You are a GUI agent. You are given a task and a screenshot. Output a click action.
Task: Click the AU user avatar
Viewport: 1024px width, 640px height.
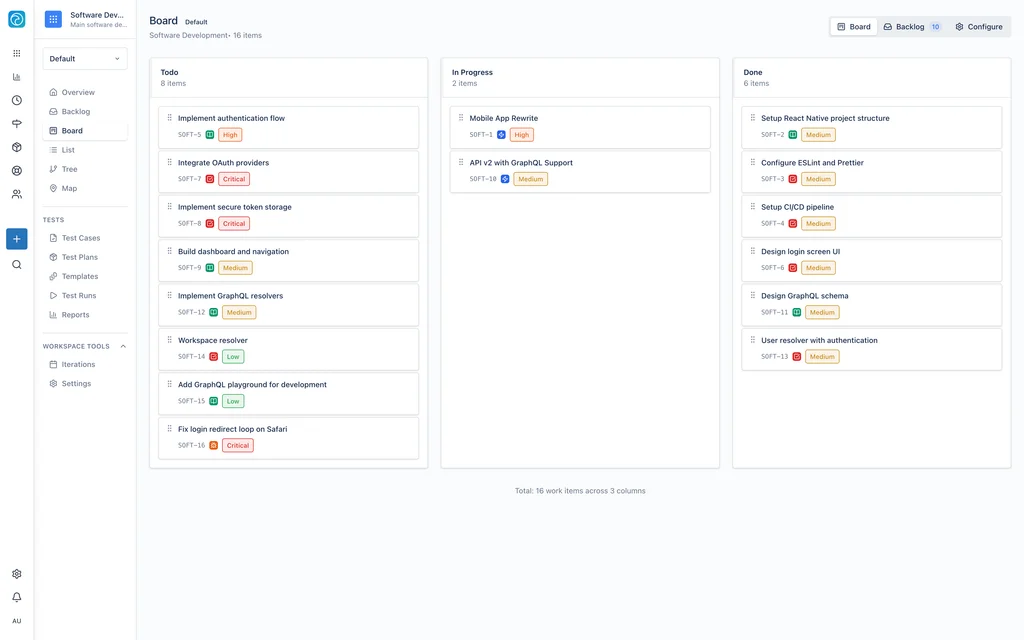[x=16, y=621]
